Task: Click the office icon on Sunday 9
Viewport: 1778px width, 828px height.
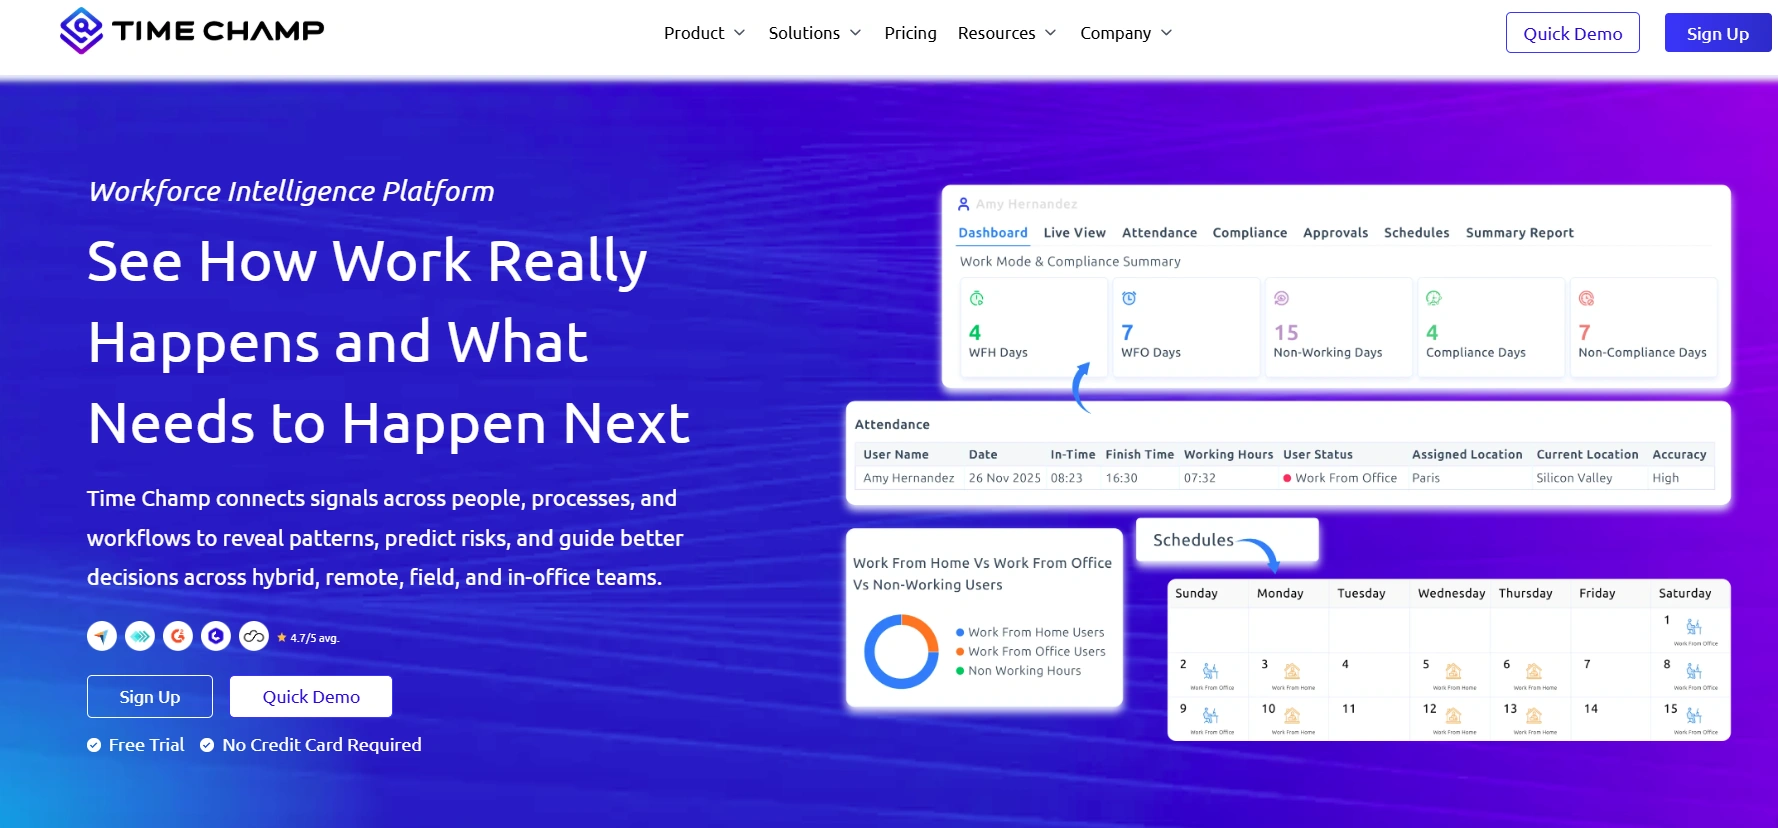Action: pos(1211,715)
